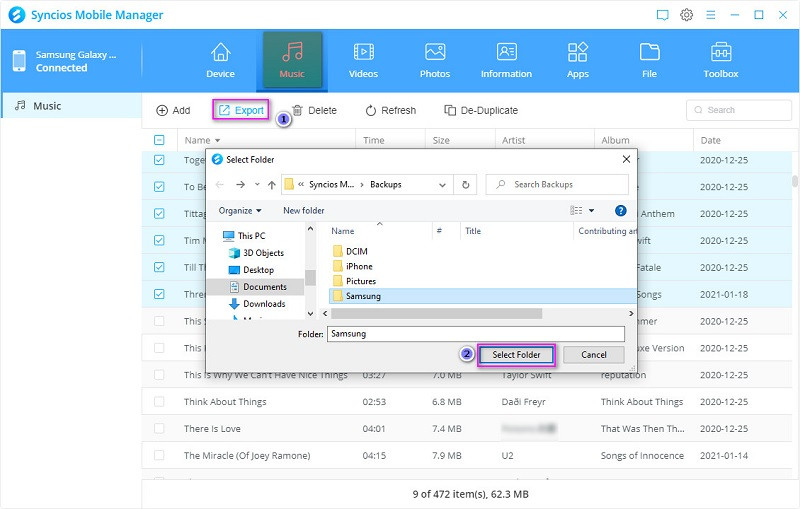Open dialog help question-mark icon
800x509 pixels.
pos(620,211)
